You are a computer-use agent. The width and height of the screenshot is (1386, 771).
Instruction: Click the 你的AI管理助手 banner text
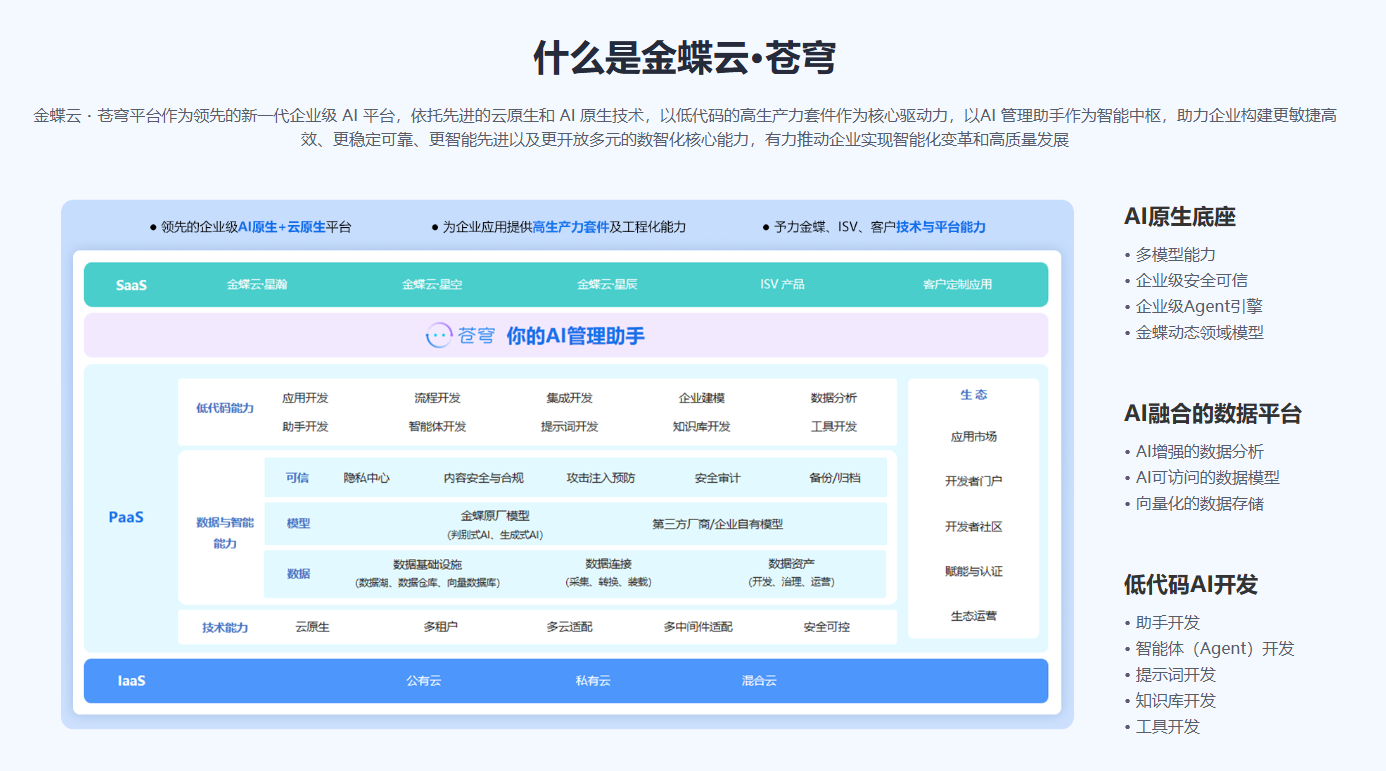click(575, 336)
